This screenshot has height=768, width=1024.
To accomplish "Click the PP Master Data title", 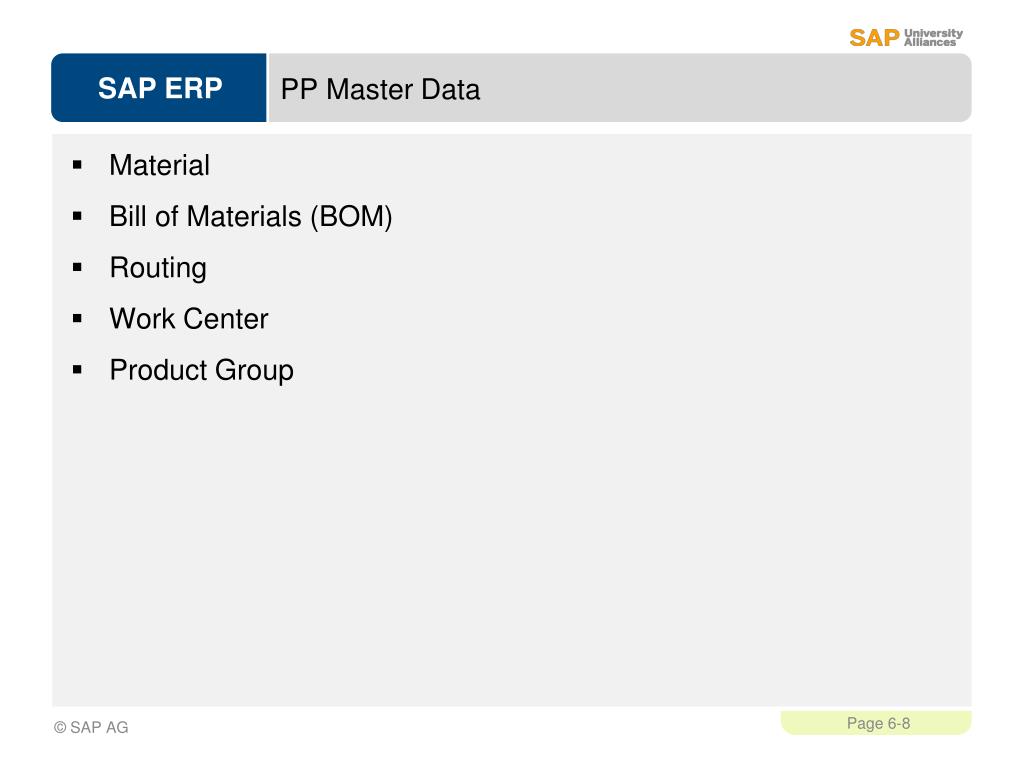I will click(x=380, y=89).
